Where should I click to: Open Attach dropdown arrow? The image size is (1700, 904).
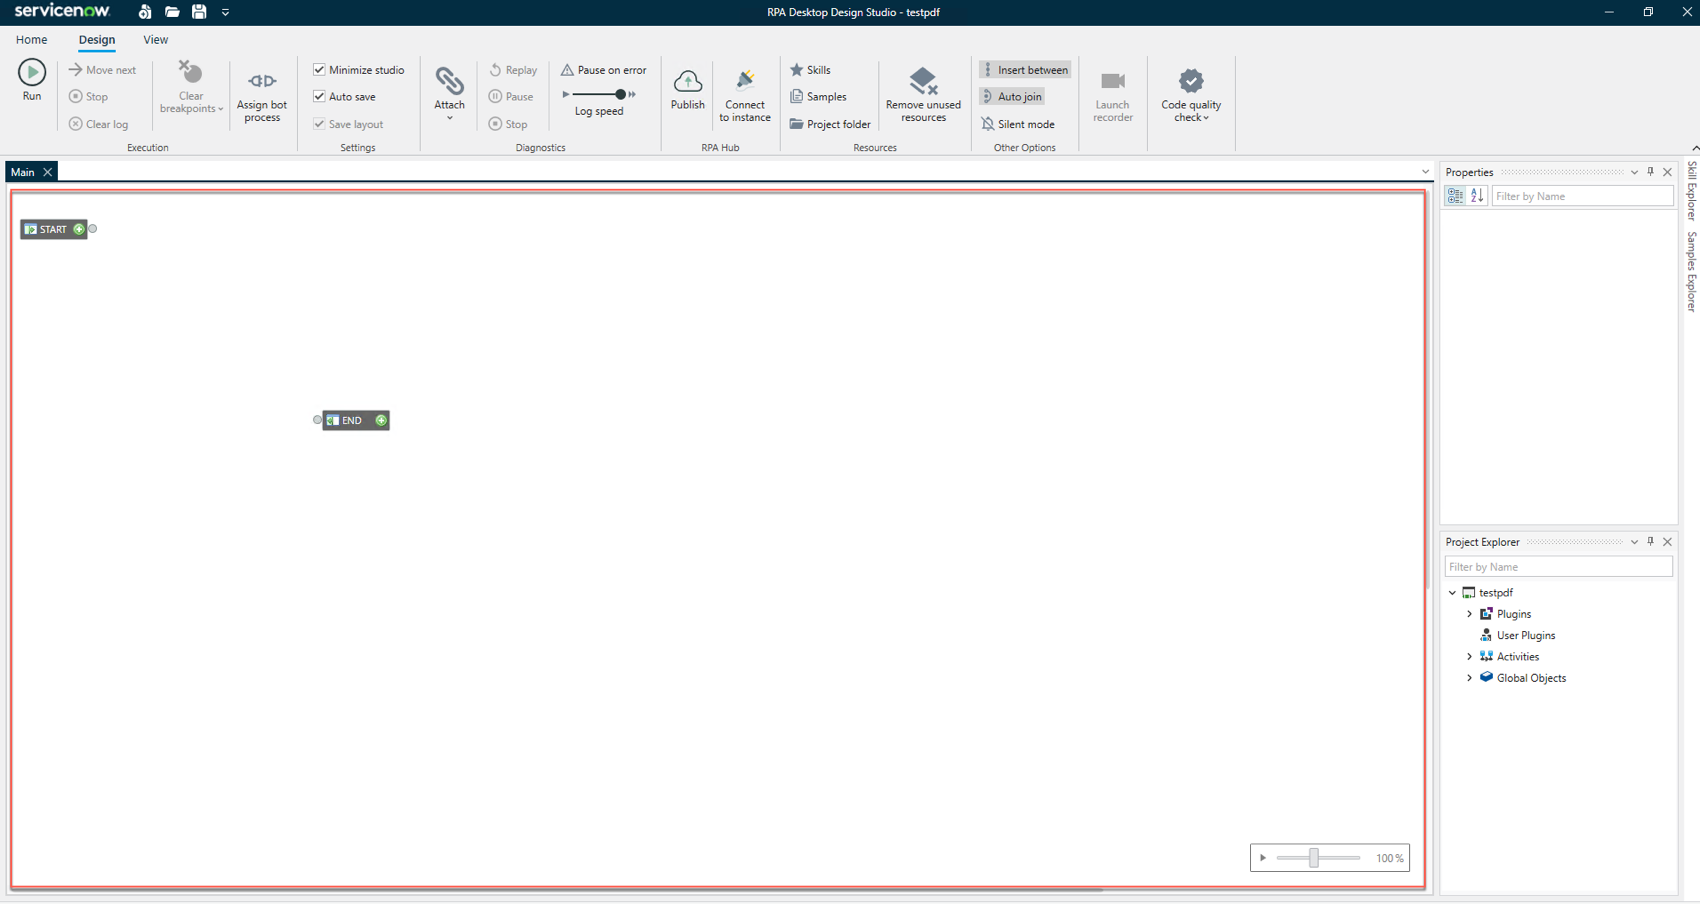click(x=450, y=118)
